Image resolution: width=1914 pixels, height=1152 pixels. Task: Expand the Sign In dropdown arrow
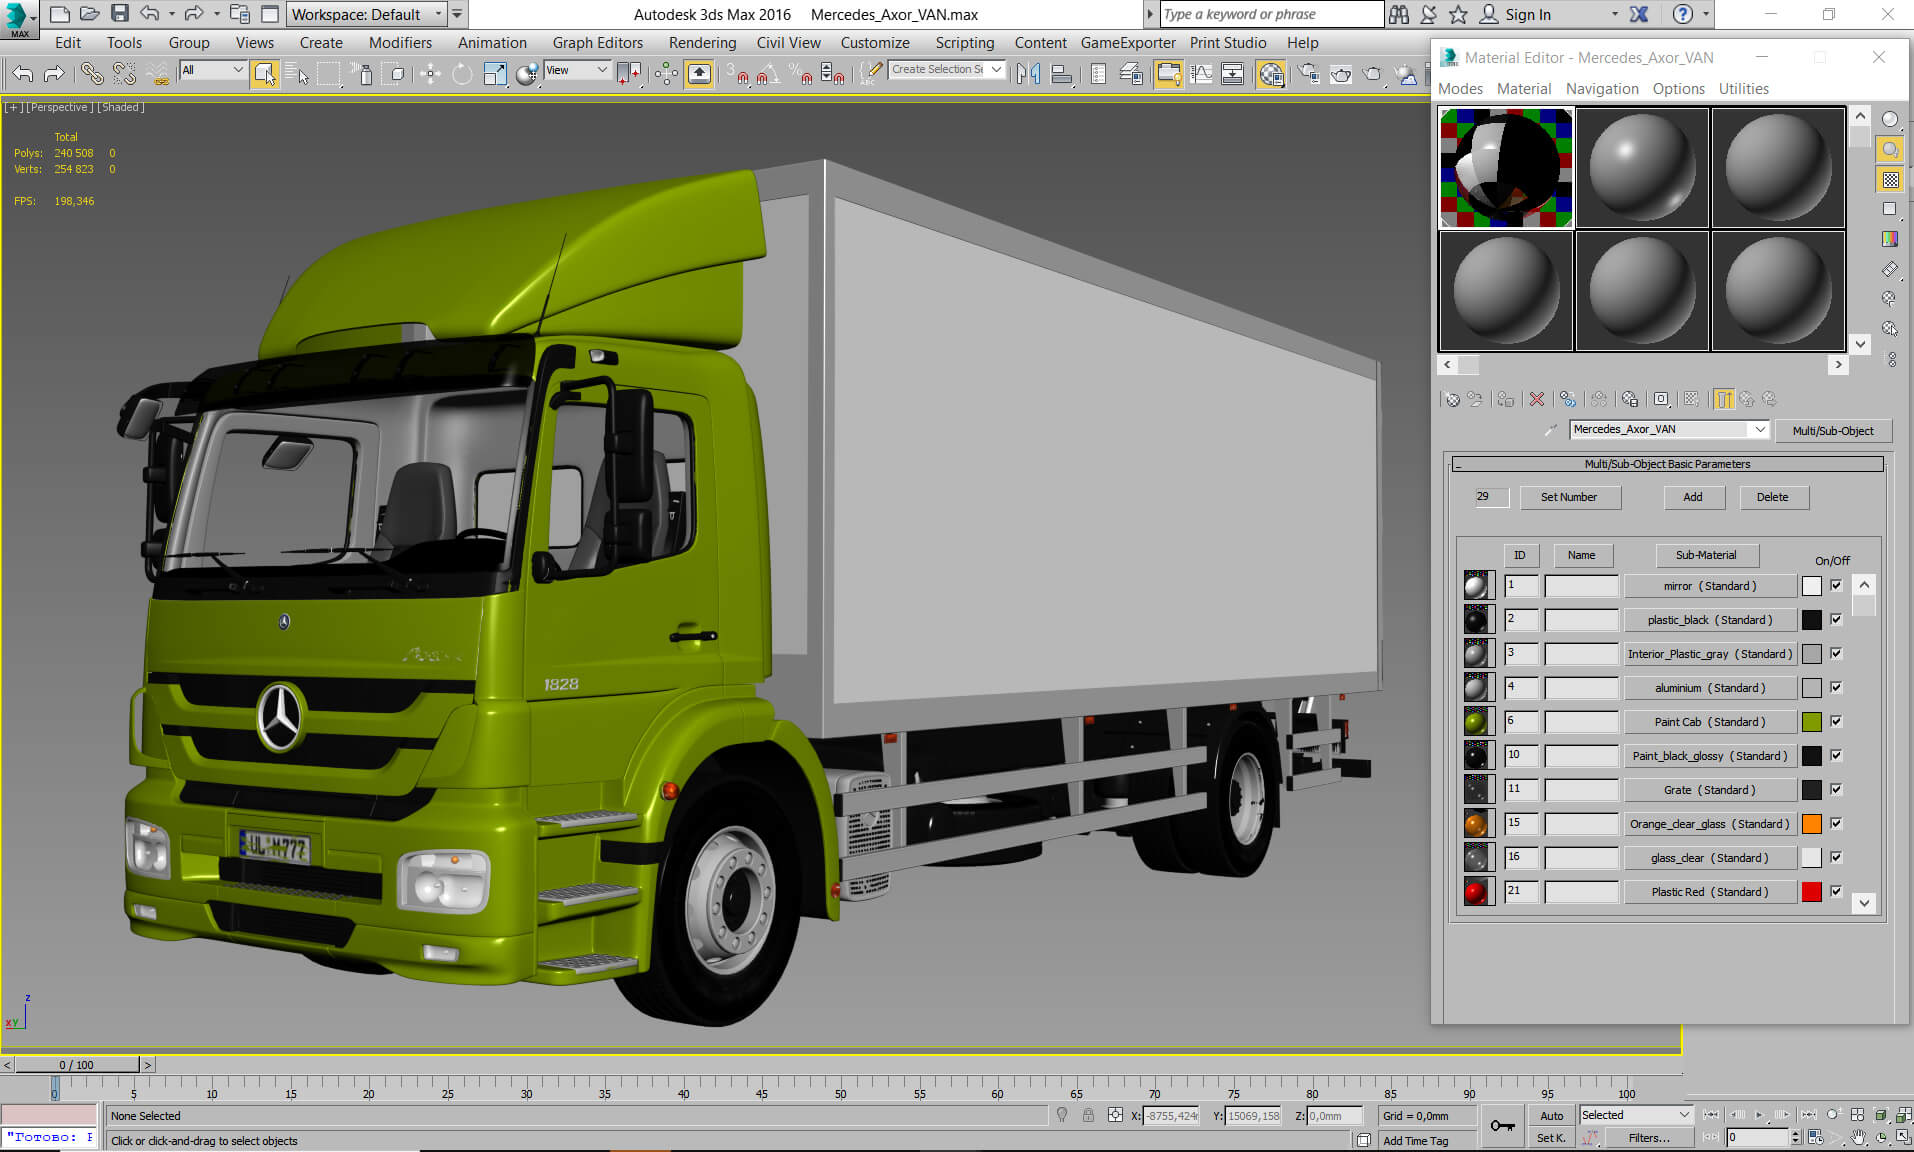coord(1615,14)
